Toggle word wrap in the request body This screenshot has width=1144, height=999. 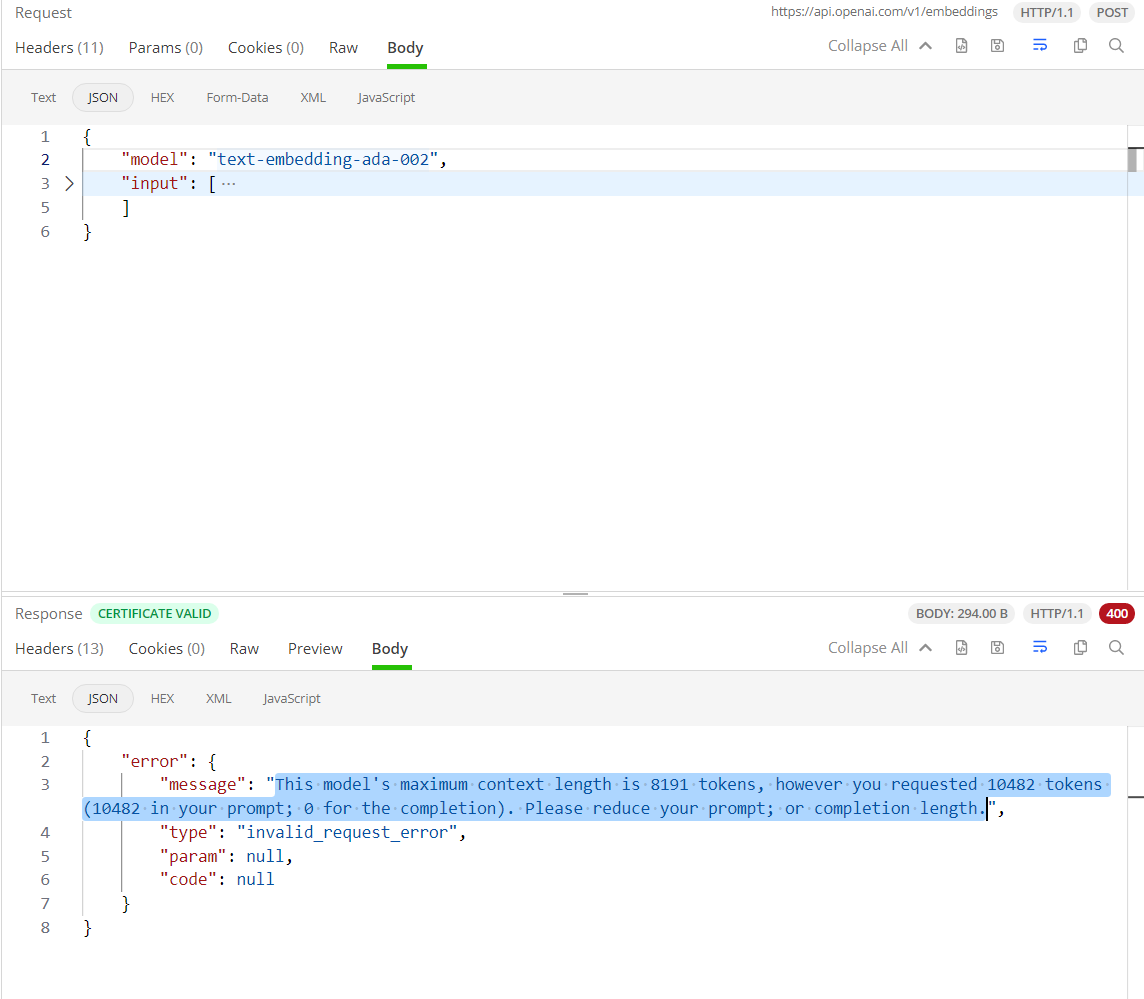1040,46
